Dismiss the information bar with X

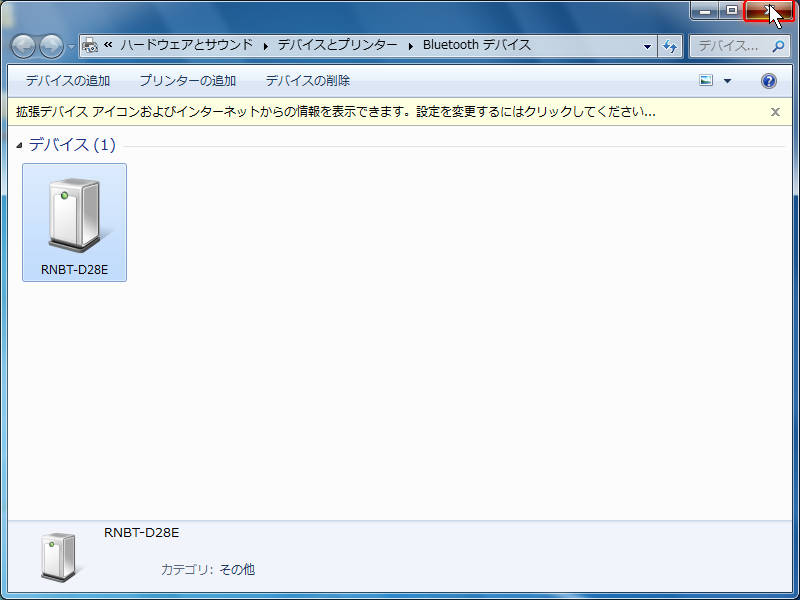[x=775, y=112]
